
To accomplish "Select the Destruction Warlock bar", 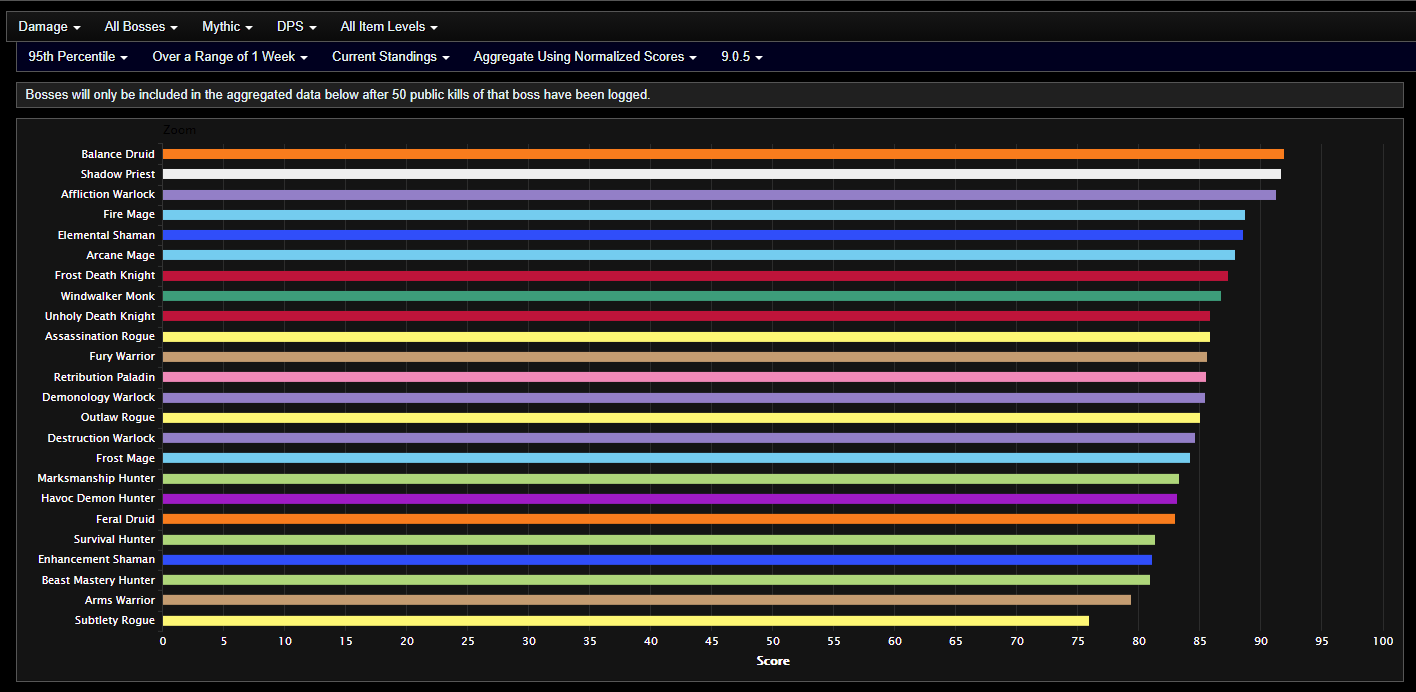I will (x=679, y=438).
